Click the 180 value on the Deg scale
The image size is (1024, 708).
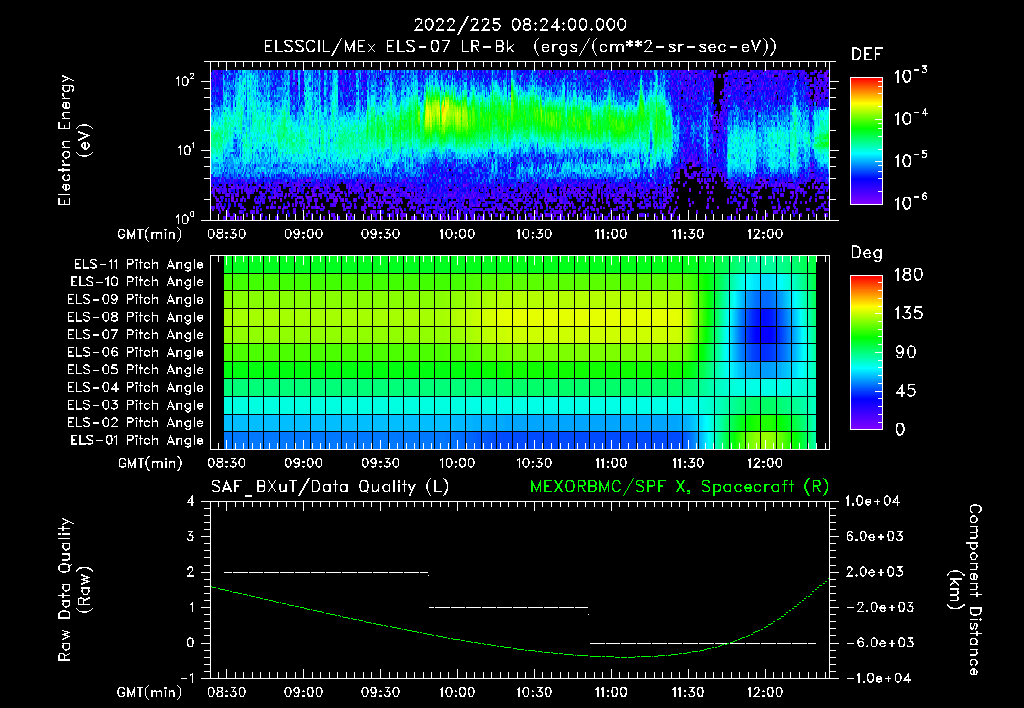tap(908, 275)
